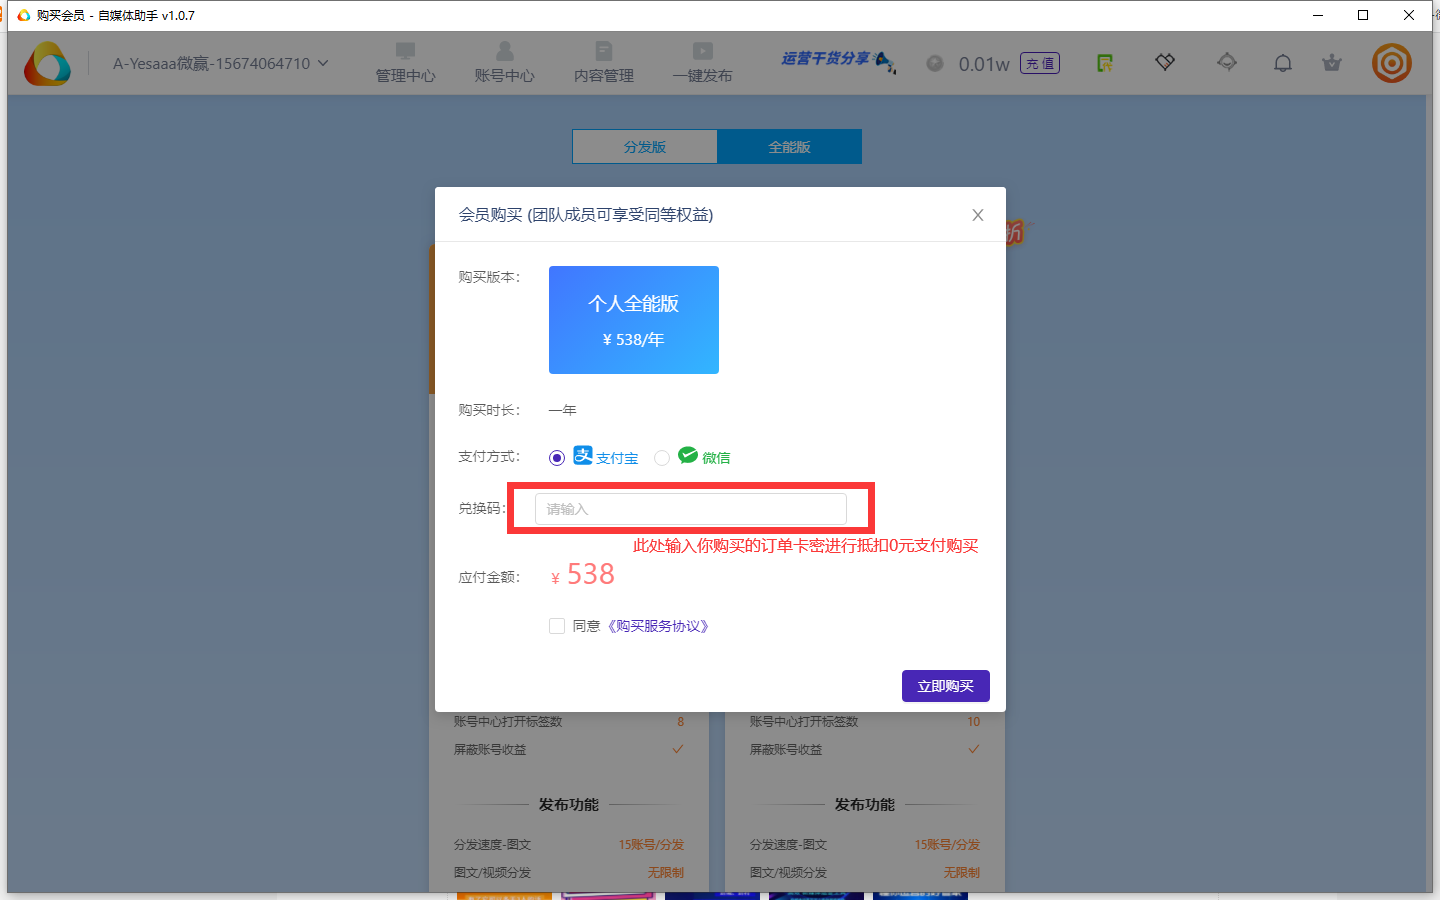Click the heart-shaped diamond icon

(1165, 62)
